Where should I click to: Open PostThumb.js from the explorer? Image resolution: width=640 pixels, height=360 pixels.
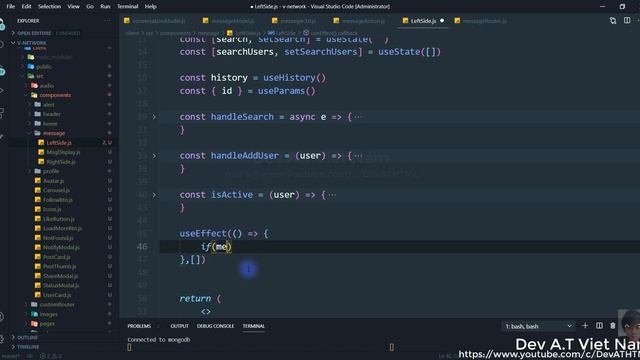click(x=59, y=267)
